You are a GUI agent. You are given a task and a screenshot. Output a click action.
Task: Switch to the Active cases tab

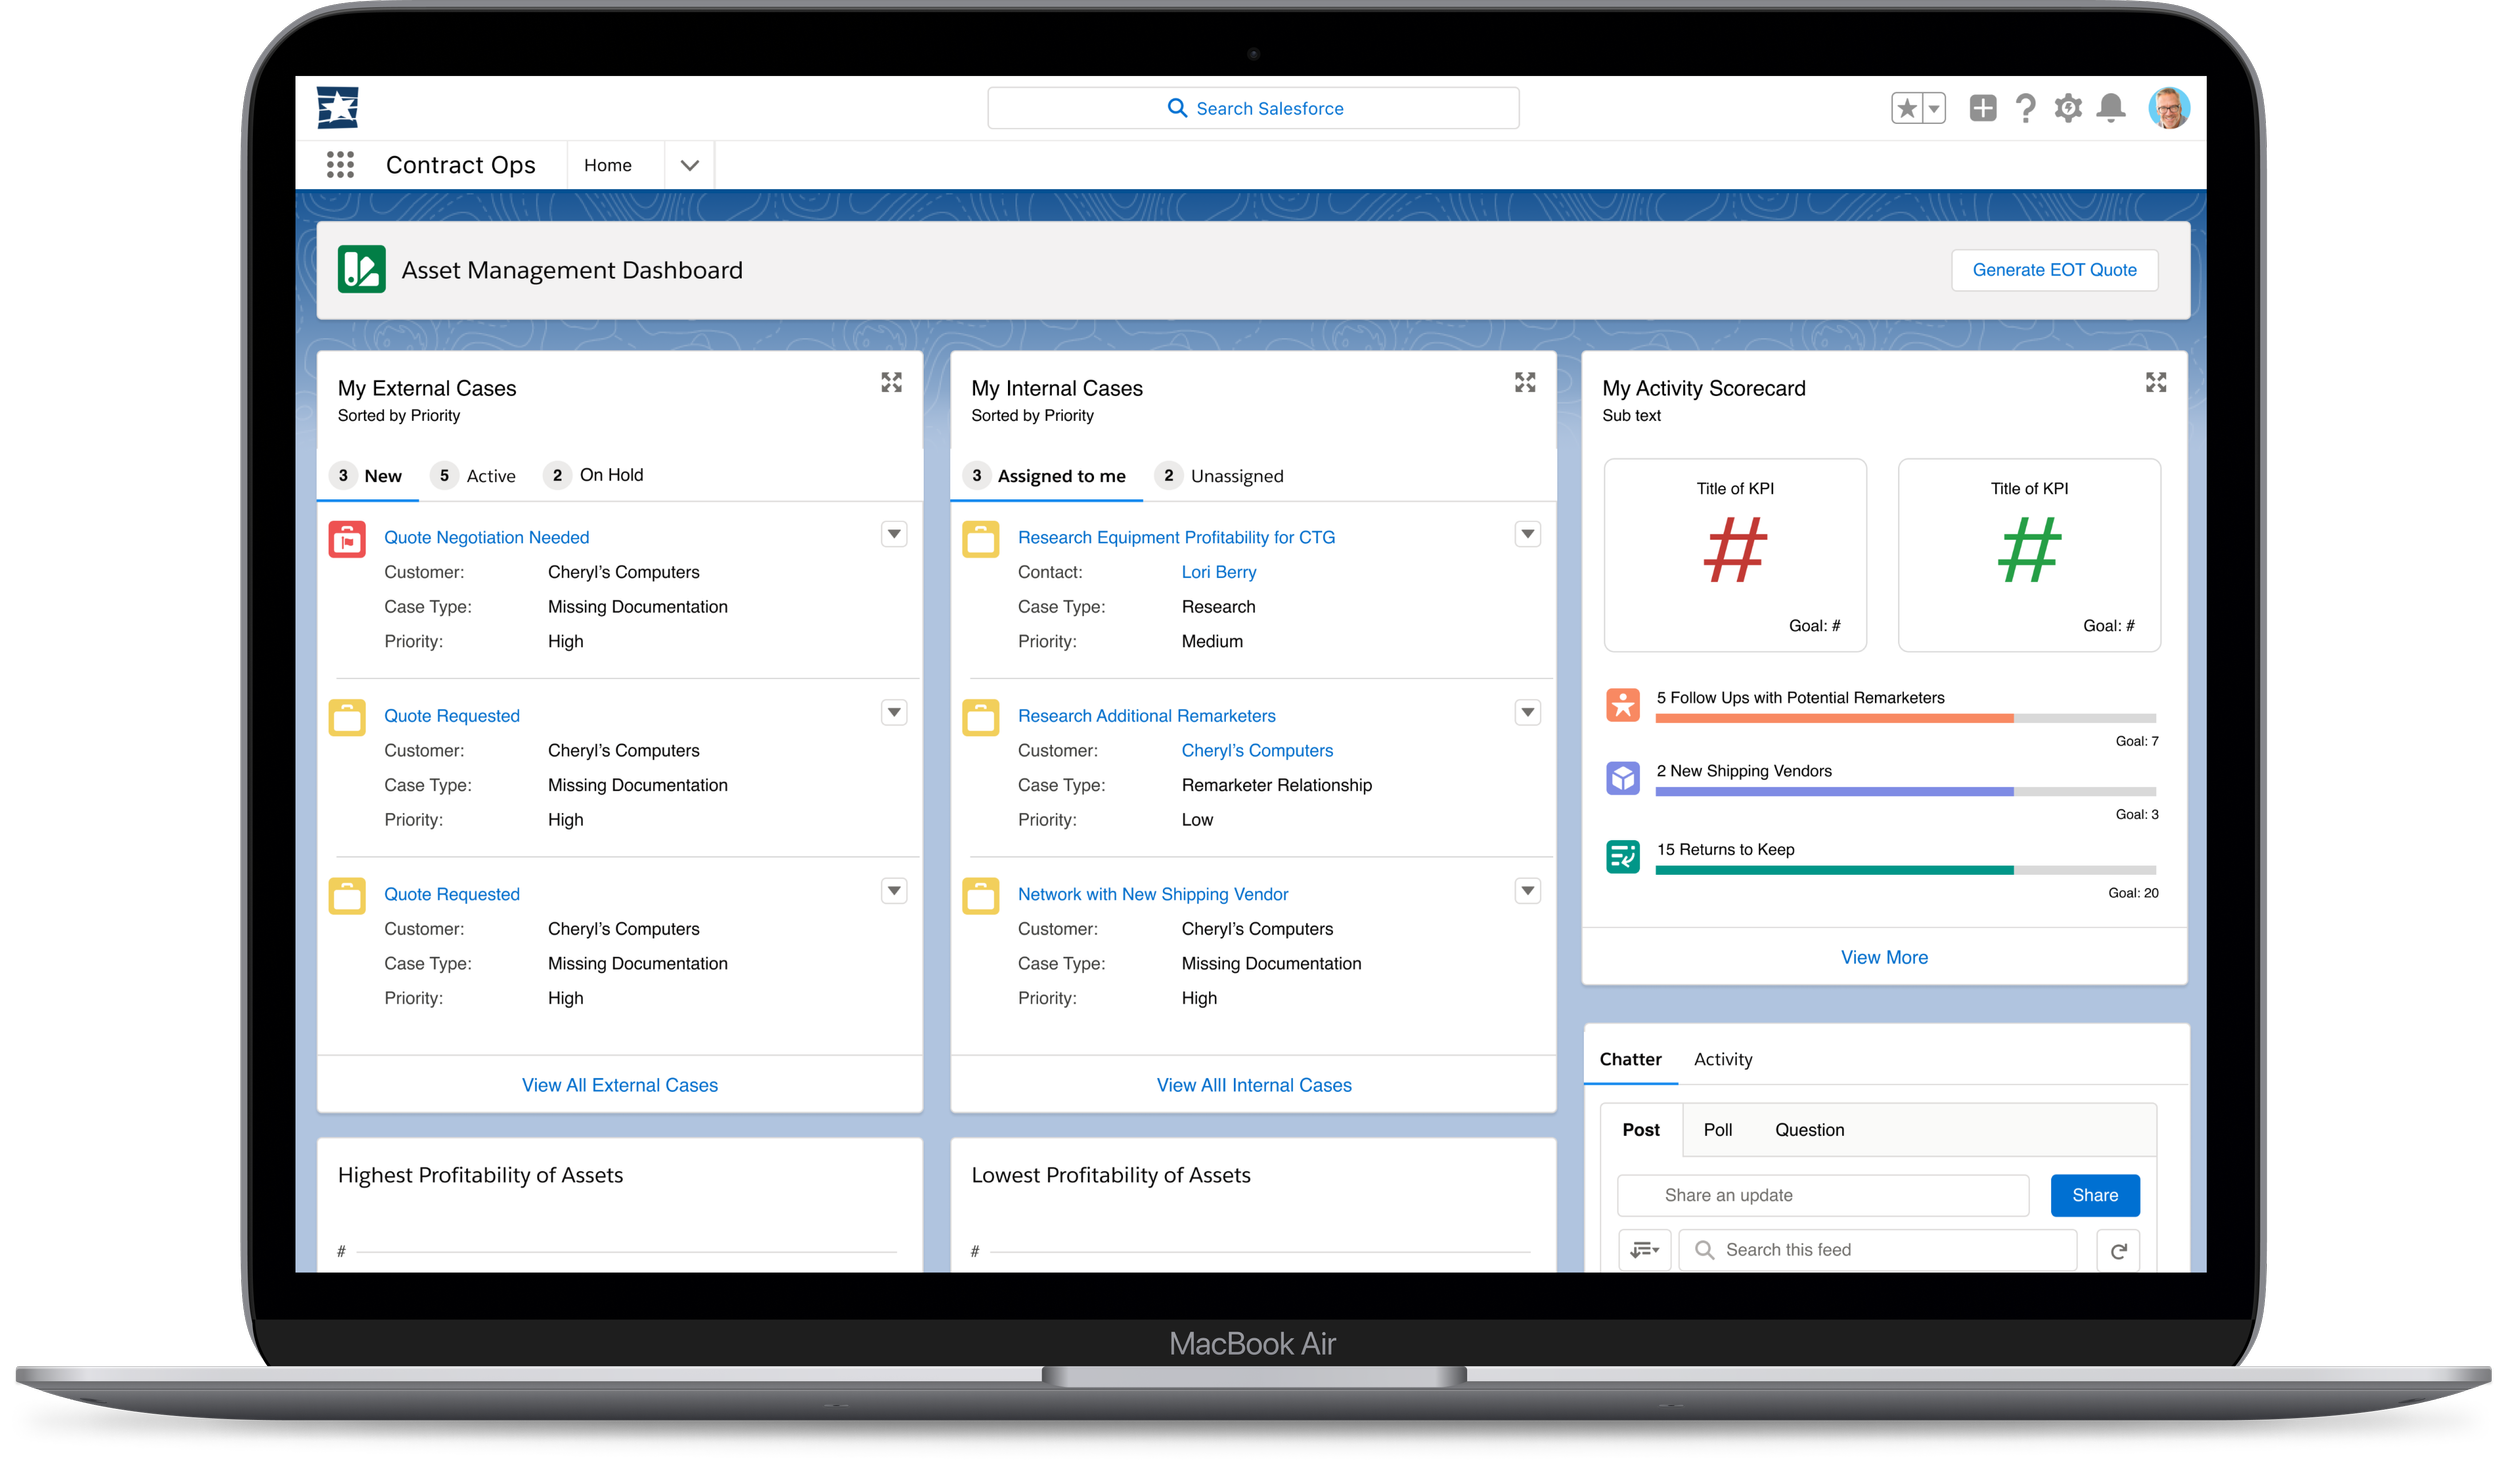(490, 477)
